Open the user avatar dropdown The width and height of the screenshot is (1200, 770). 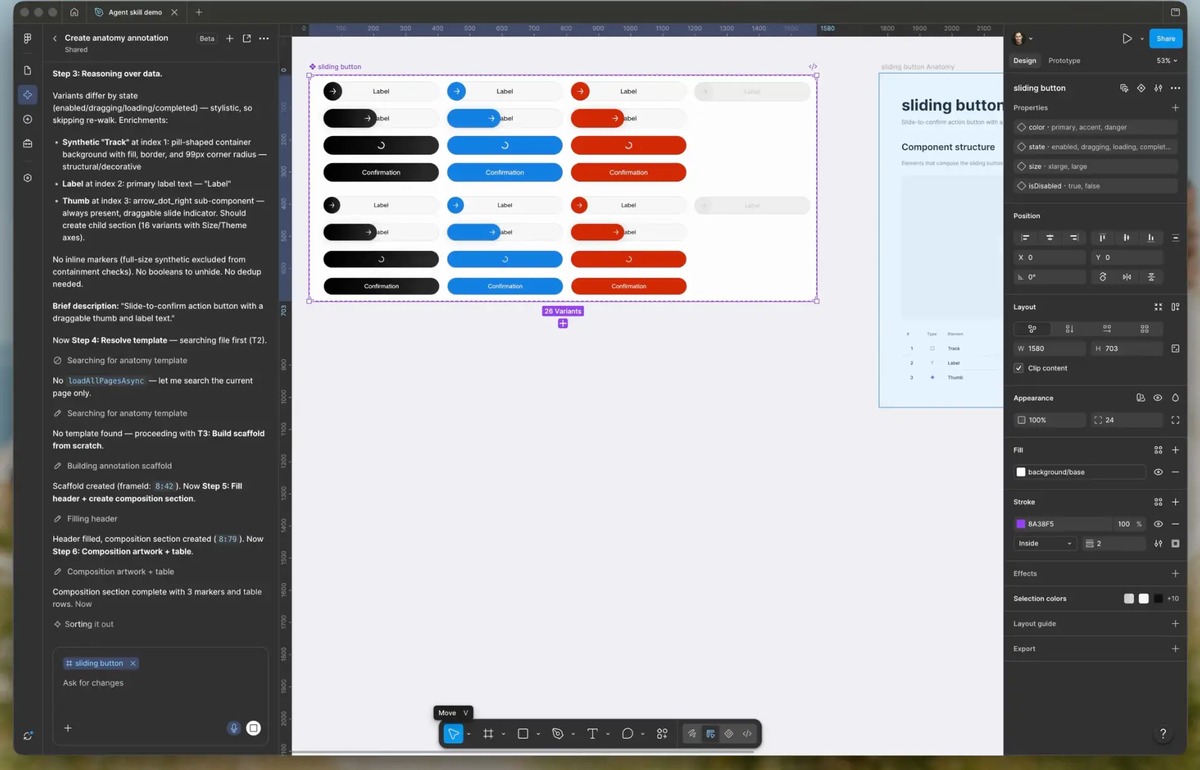point(1022,38)
